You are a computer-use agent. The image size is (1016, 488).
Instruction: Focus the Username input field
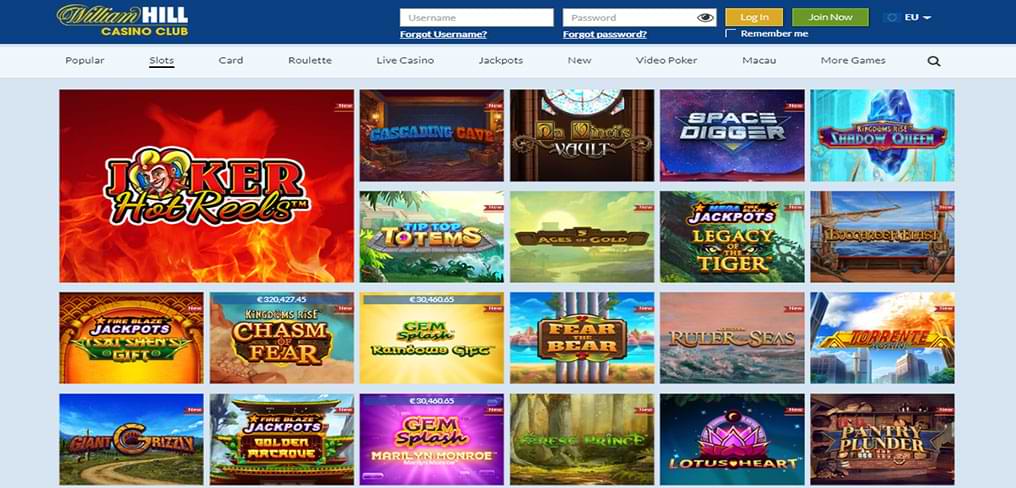click(x=476, y=17)
